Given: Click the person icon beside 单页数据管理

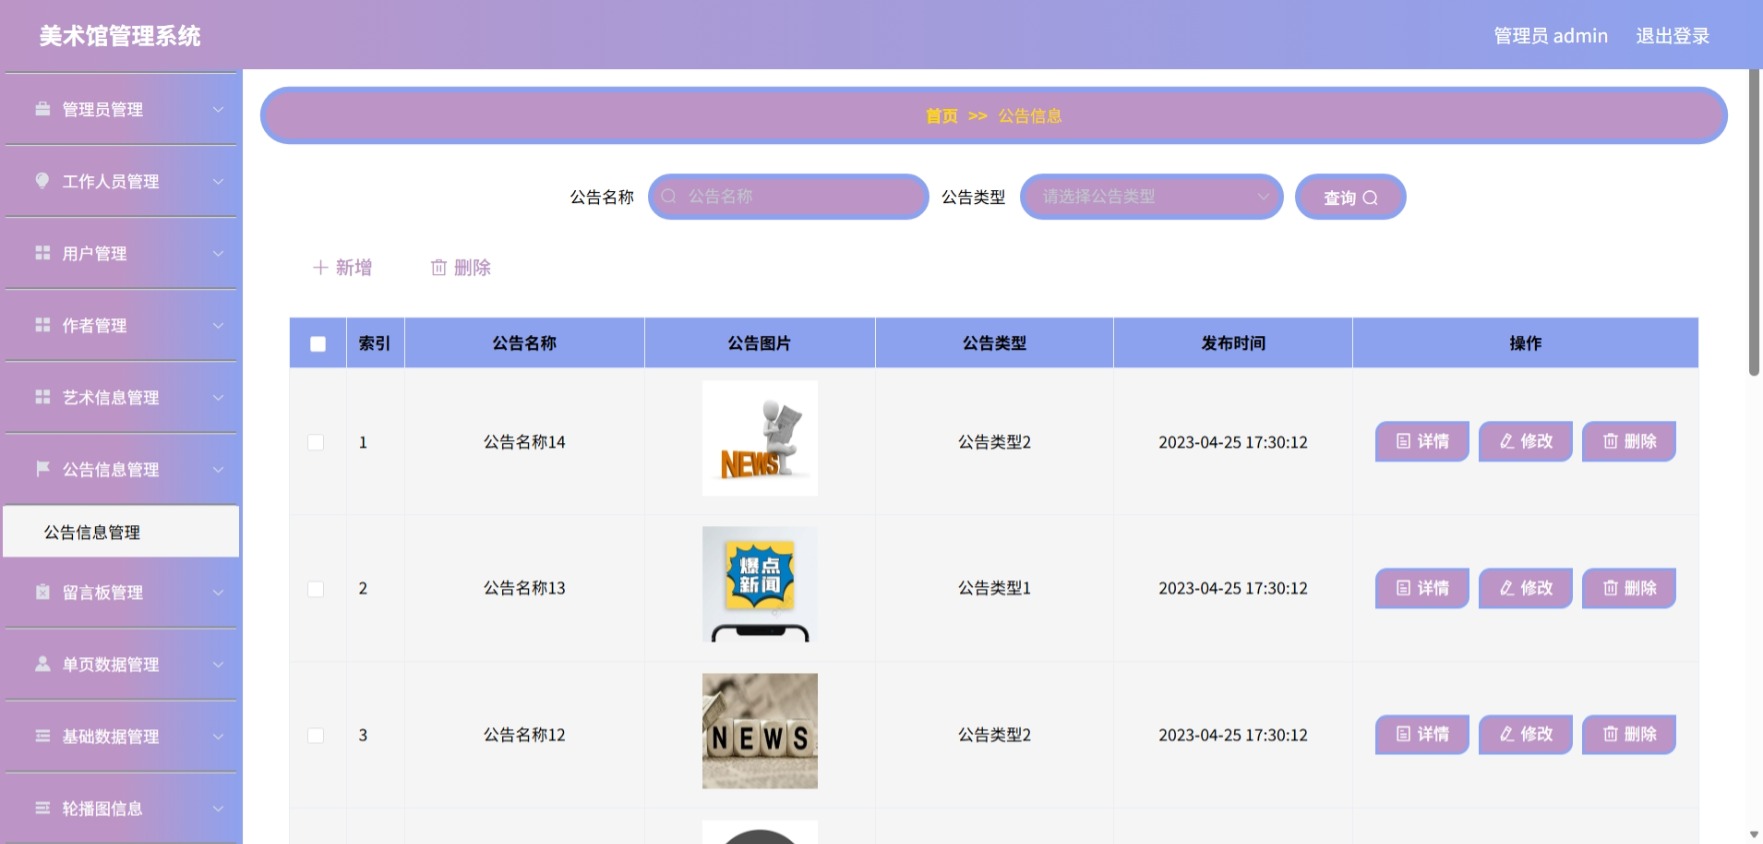Looking at the screenshot, I should tap(43, 663).
